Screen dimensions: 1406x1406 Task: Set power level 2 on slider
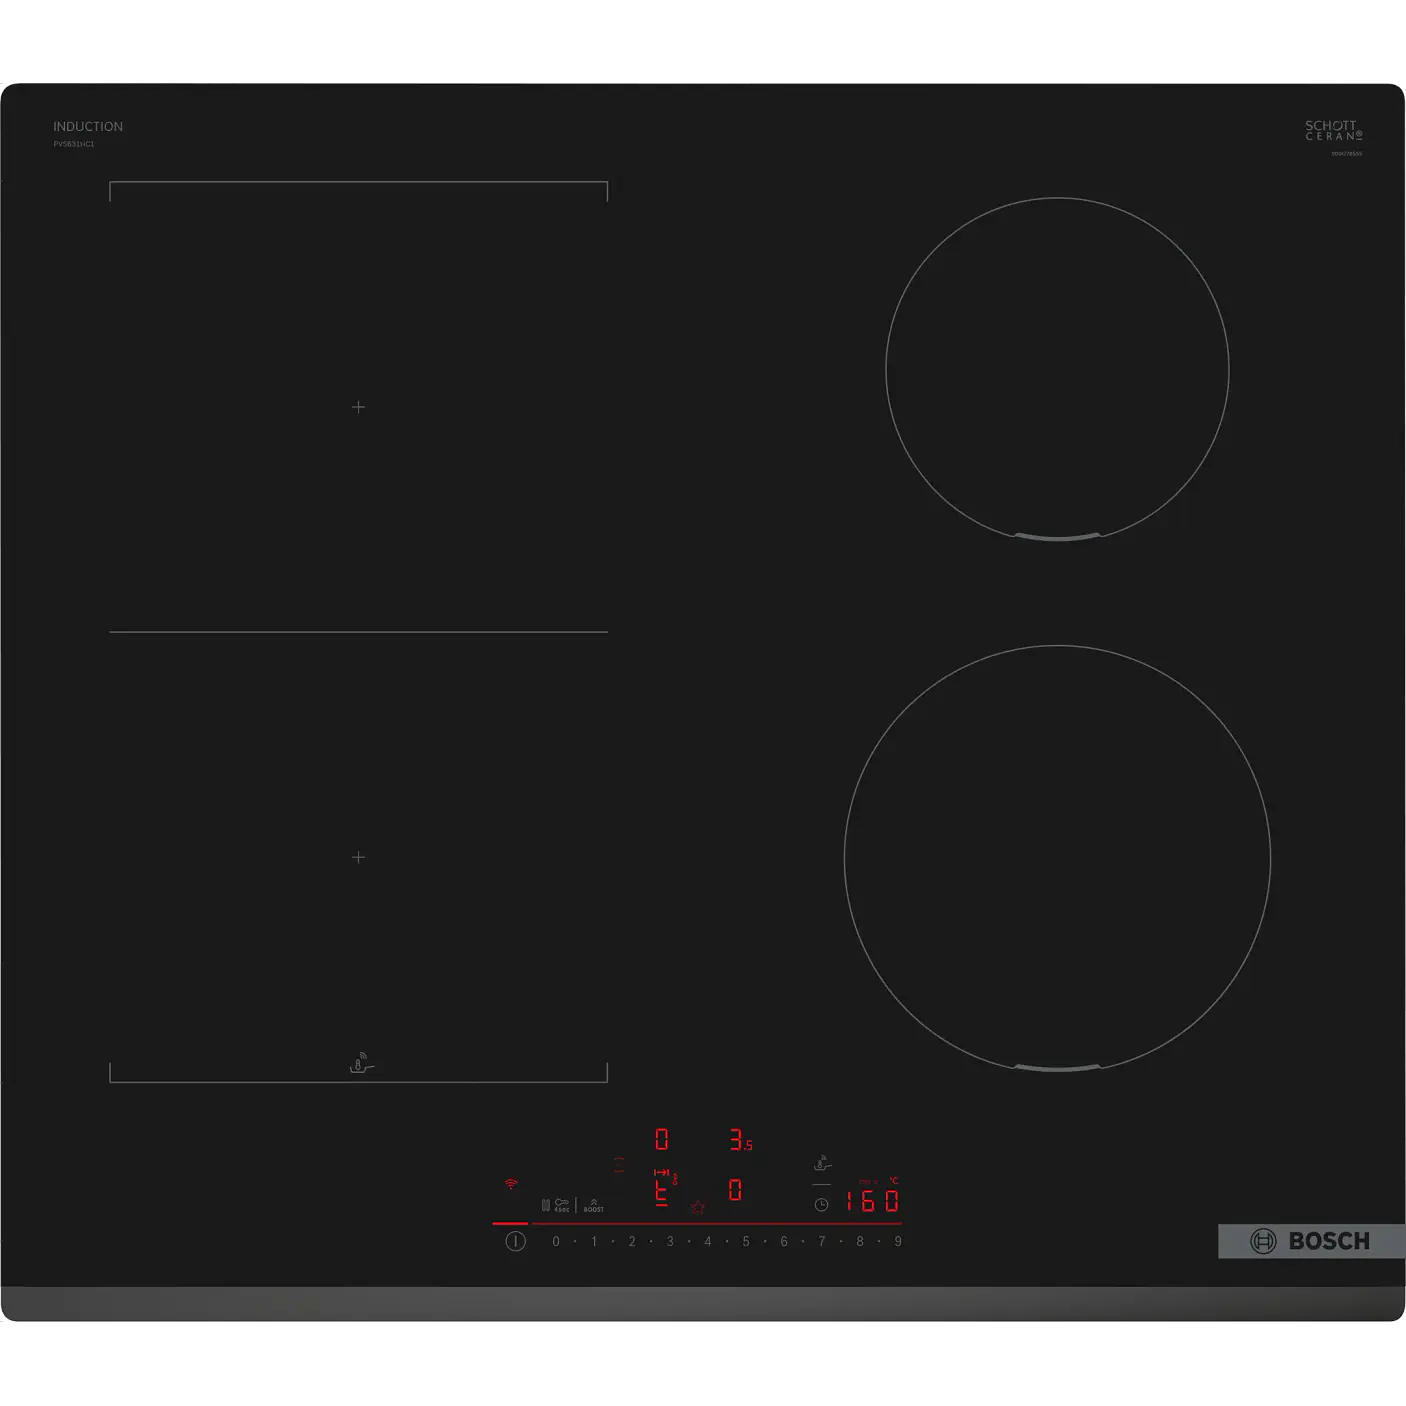click(x=632, y=1241)
